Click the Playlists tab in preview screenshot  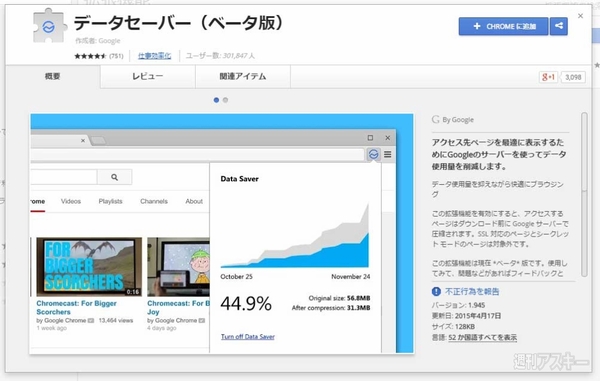[x=110, y=201]
